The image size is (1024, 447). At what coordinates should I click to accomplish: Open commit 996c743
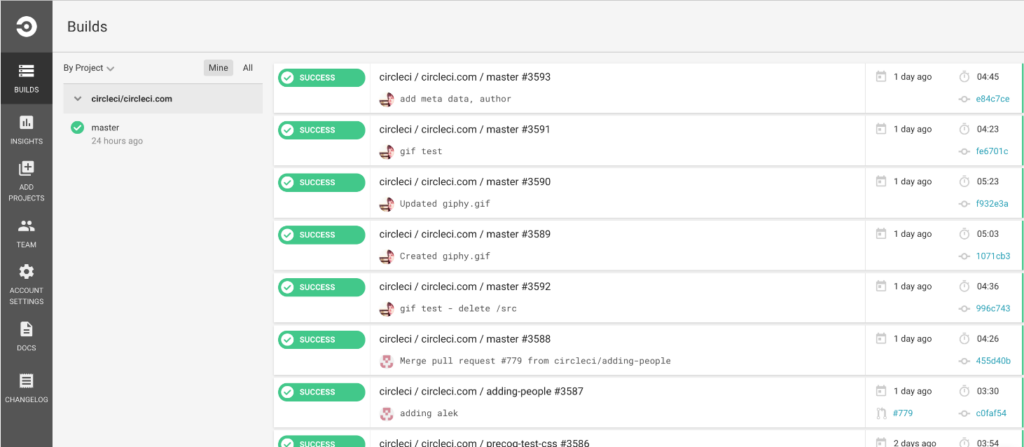(993, 308)
